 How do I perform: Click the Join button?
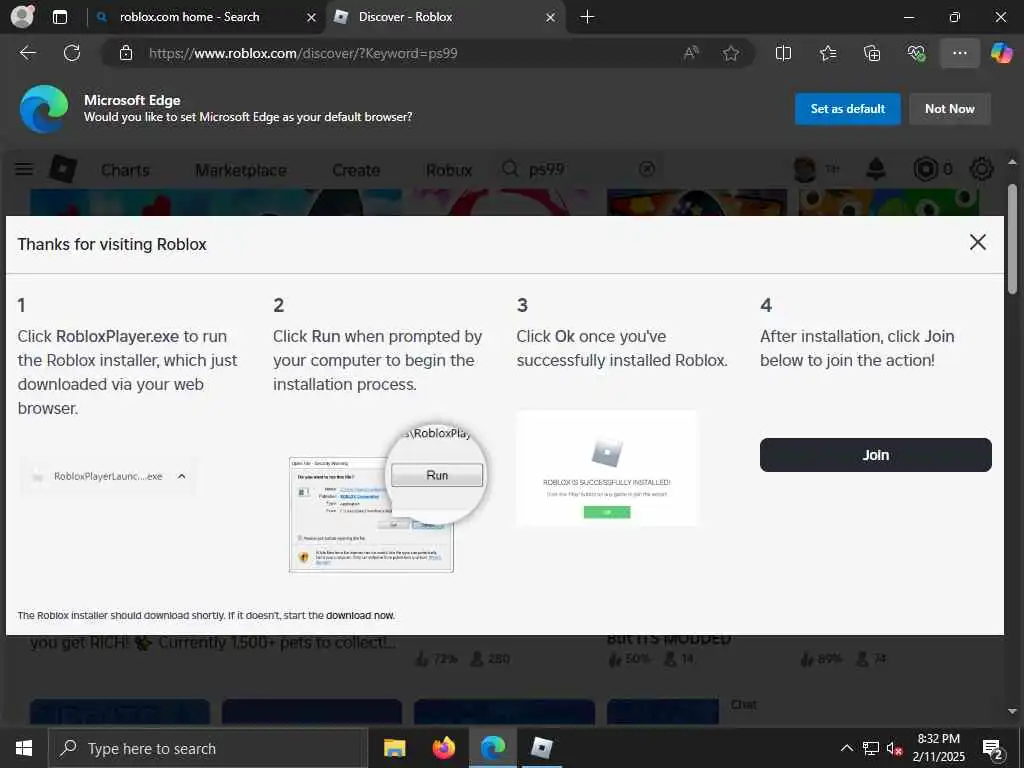tap(875, 455)
